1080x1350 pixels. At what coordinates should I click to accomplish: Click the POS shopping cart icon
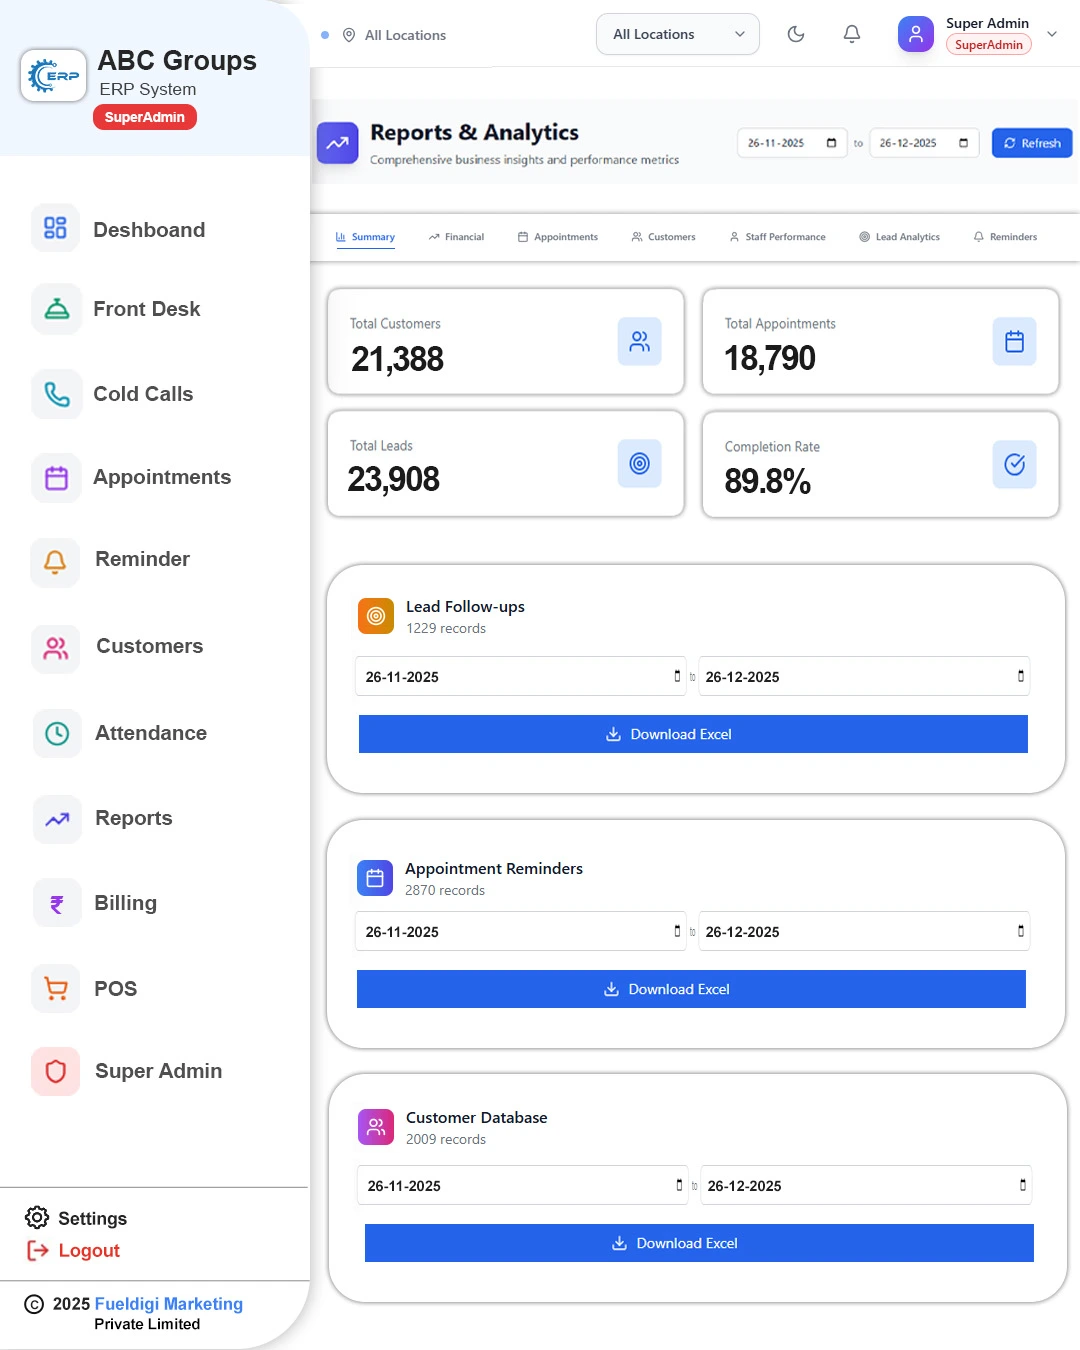coord(57,989)
